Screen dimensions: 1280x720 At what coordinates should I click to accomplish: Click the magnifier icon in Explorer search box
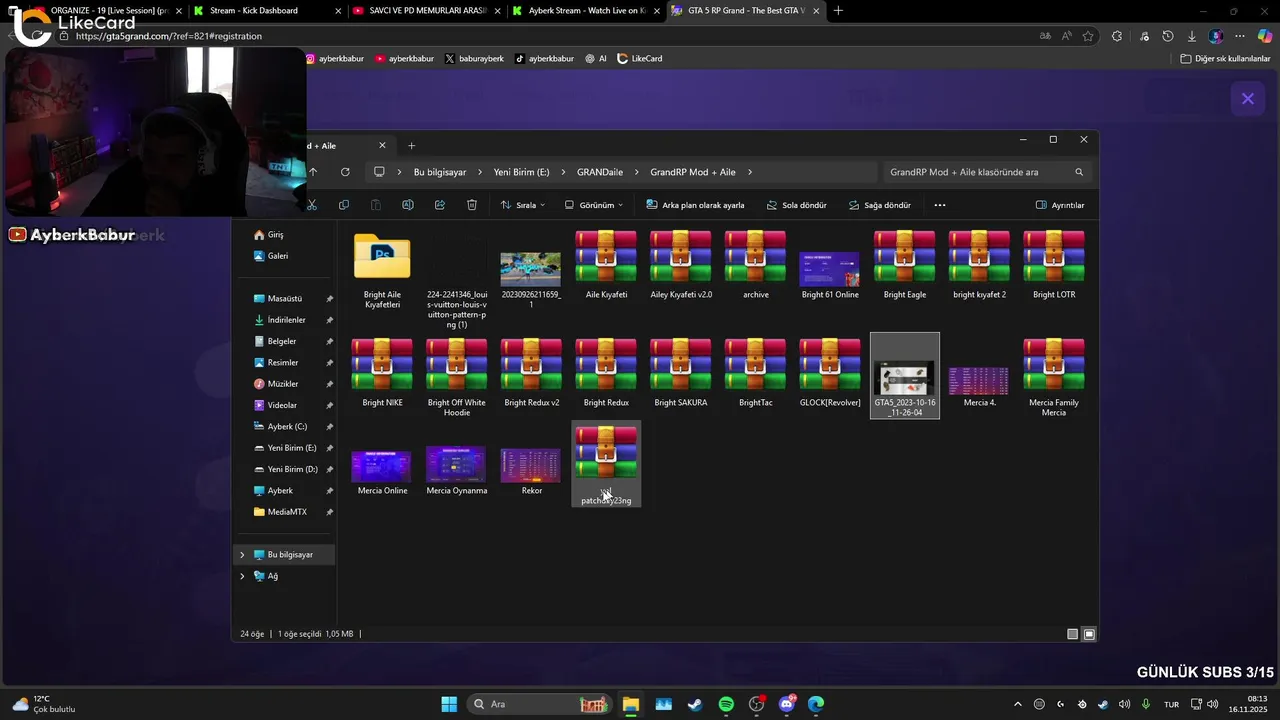pyautogui.click(x=1079, y=172)
